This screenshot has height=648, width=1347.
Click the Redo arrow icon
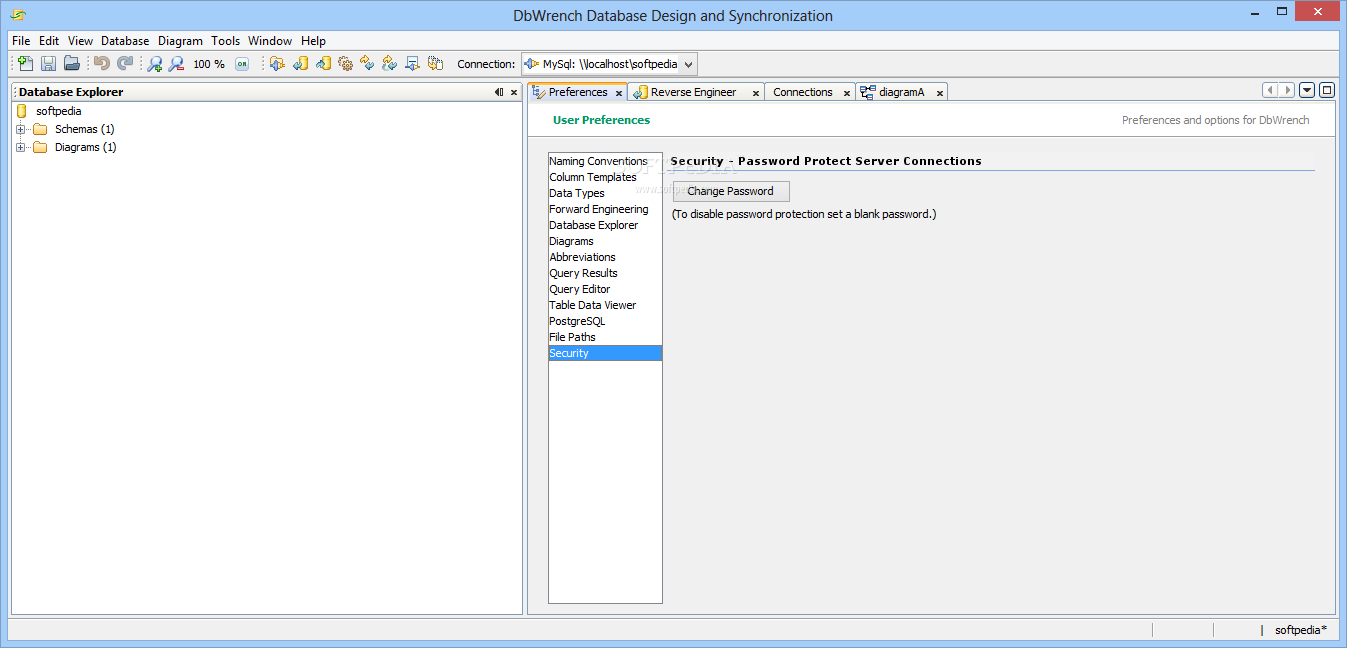tap(125, 64)
